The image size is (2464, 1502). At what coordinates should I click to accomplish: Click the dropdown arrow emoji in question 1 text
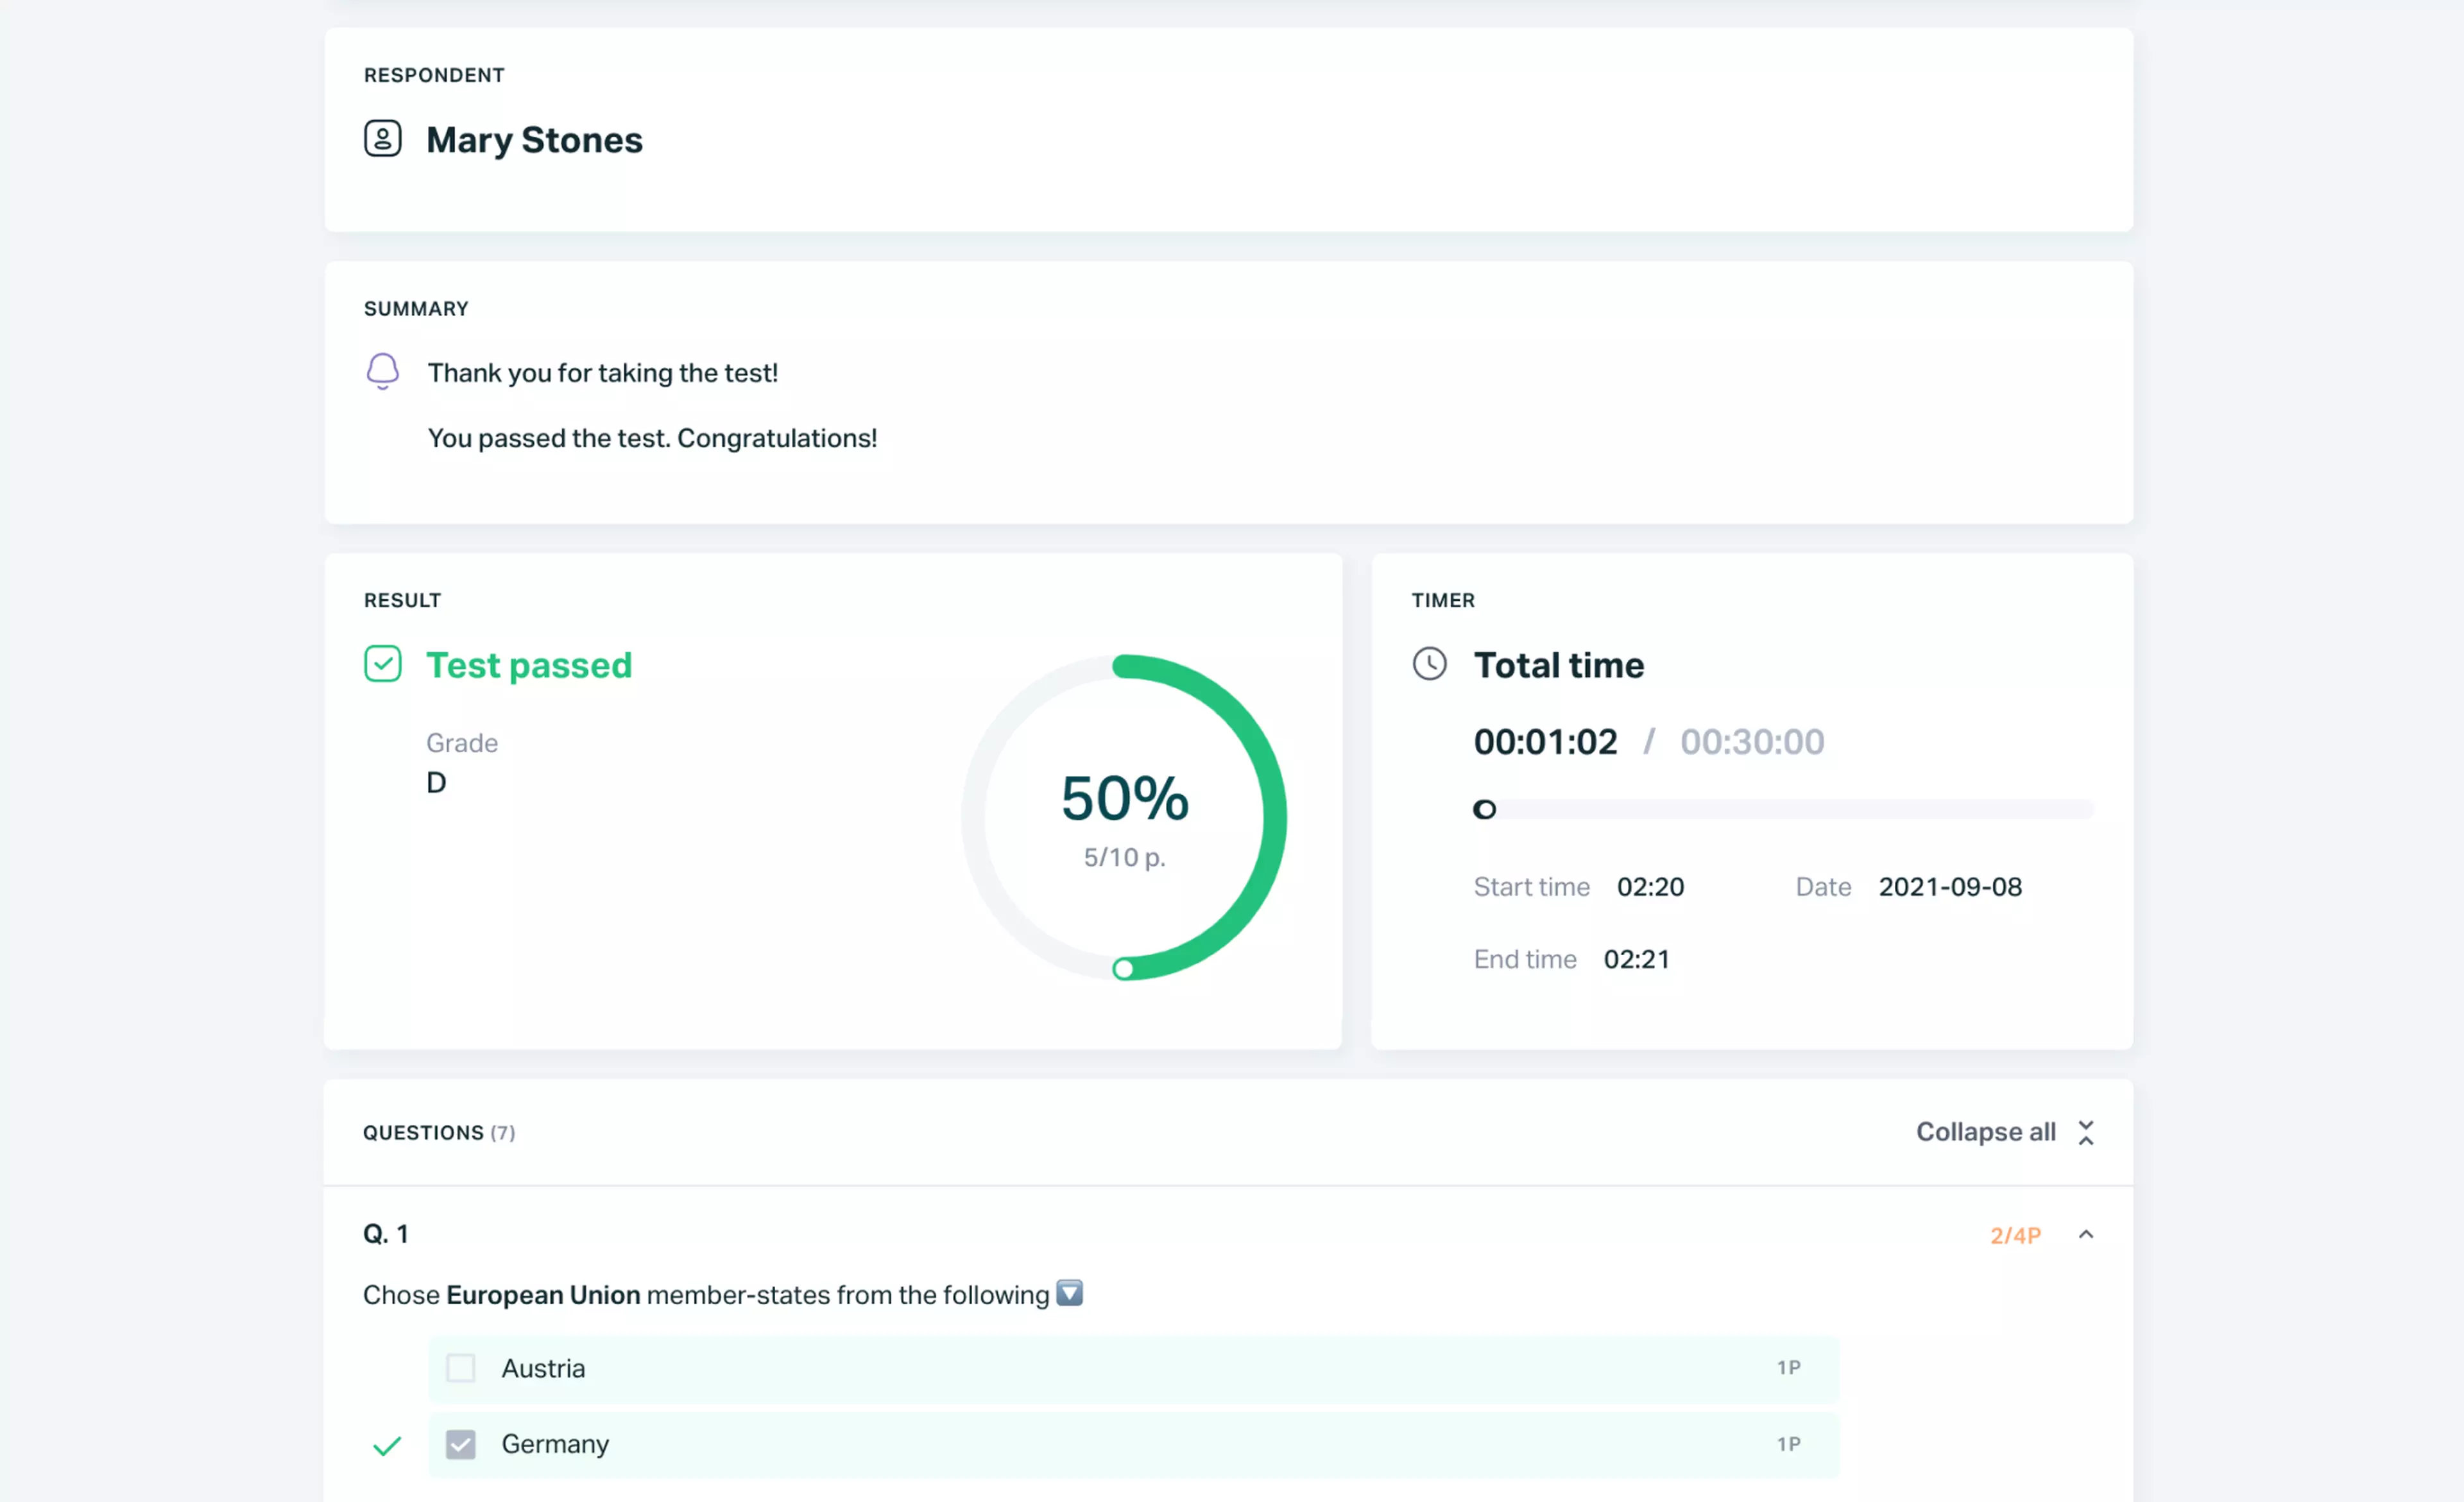pyautogui.click(x=1068, y=1293)
